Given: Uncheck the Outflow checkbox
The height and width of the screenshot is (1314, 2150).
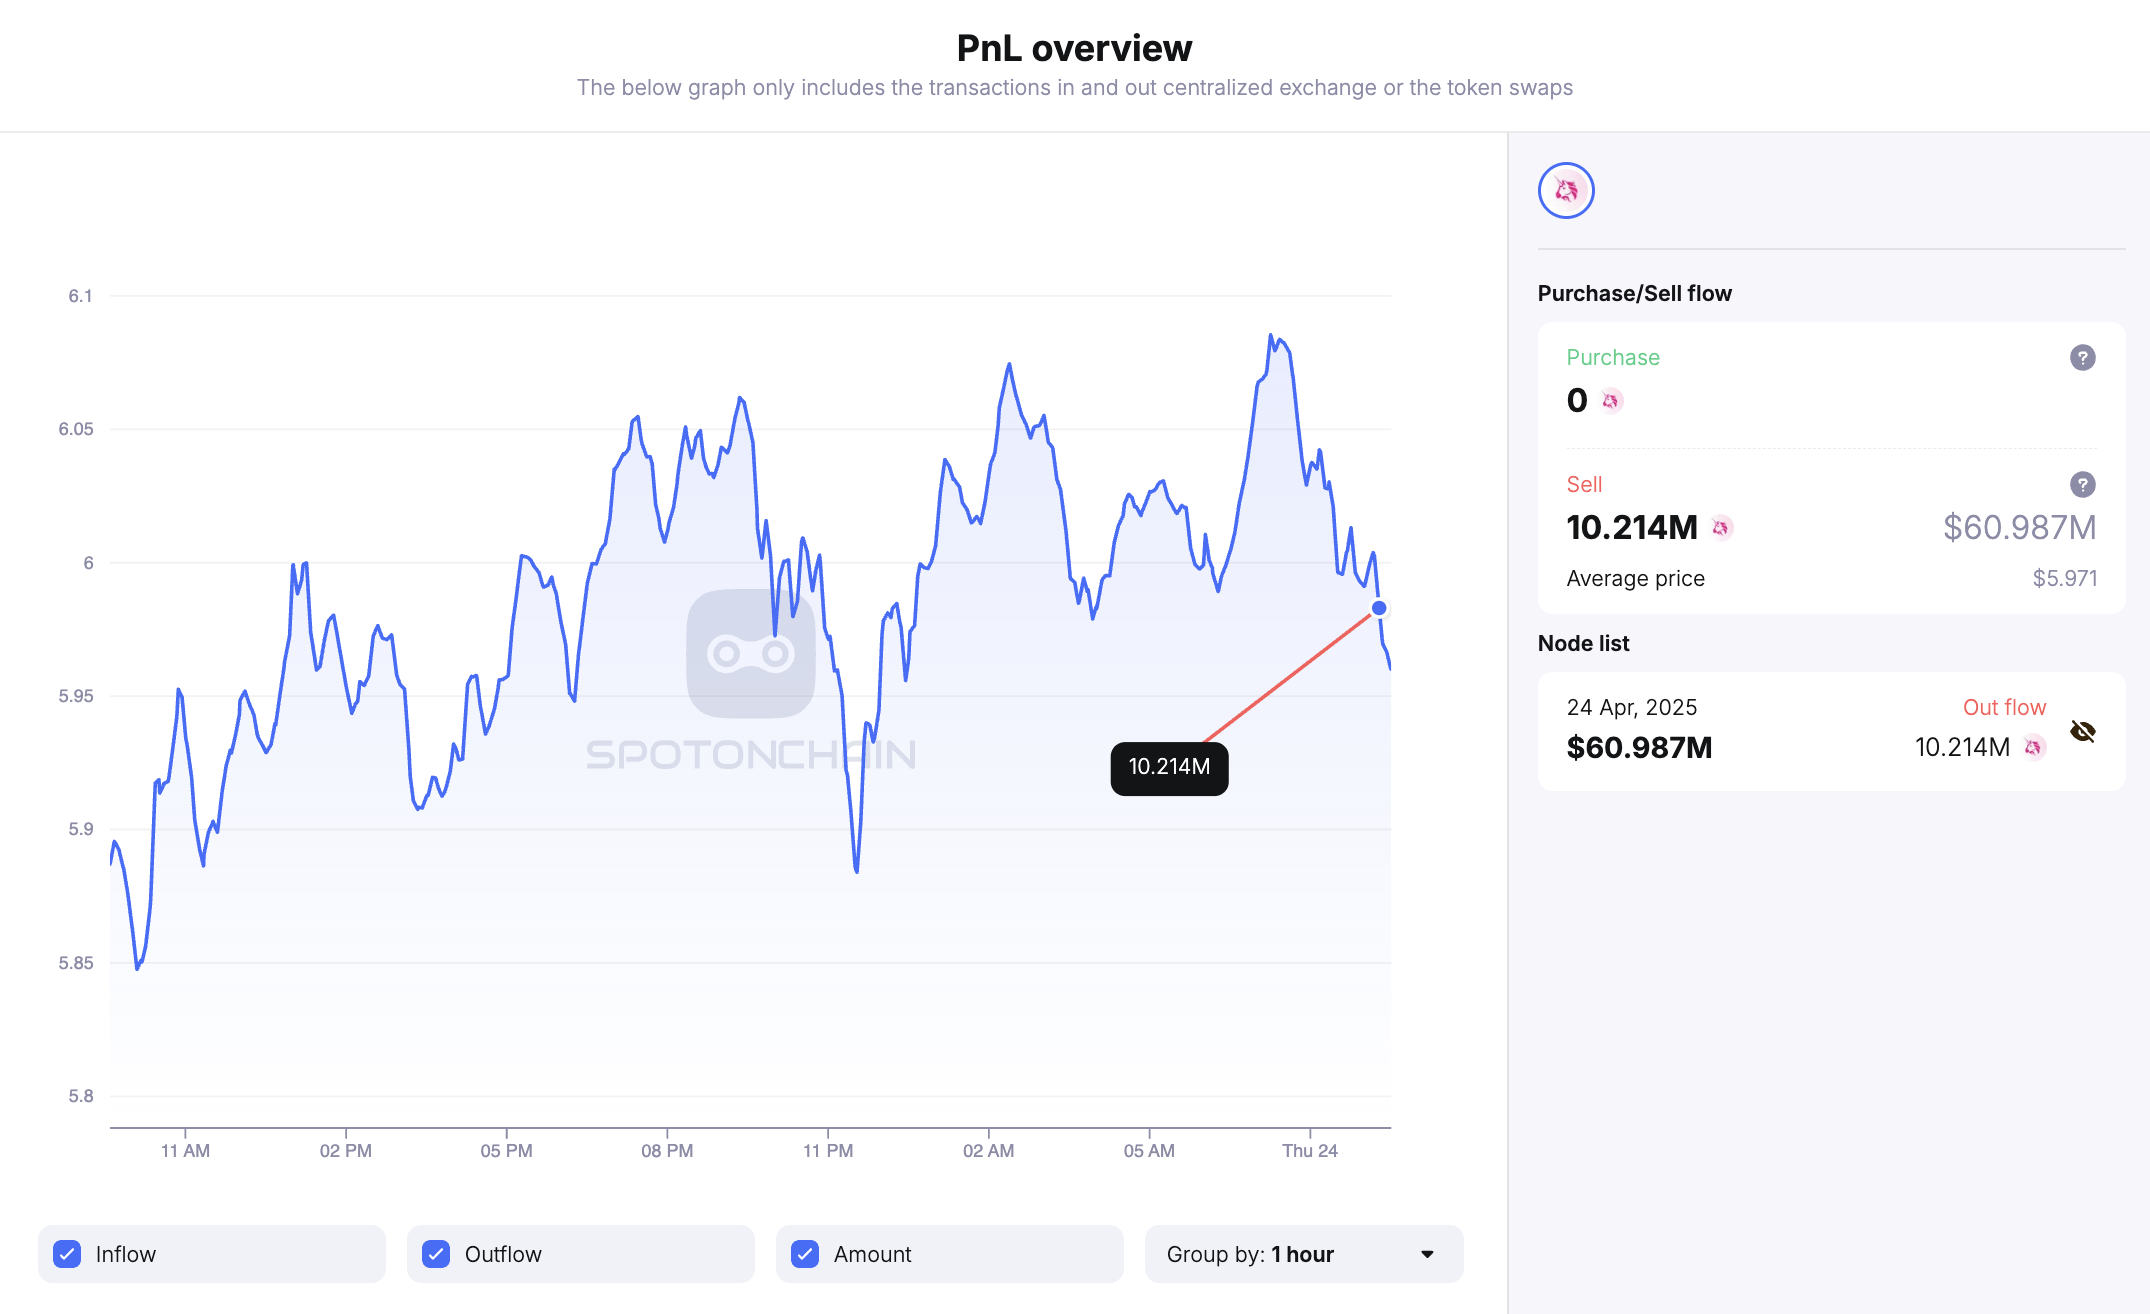Looking at the screenshot, I should (436, 1254).
